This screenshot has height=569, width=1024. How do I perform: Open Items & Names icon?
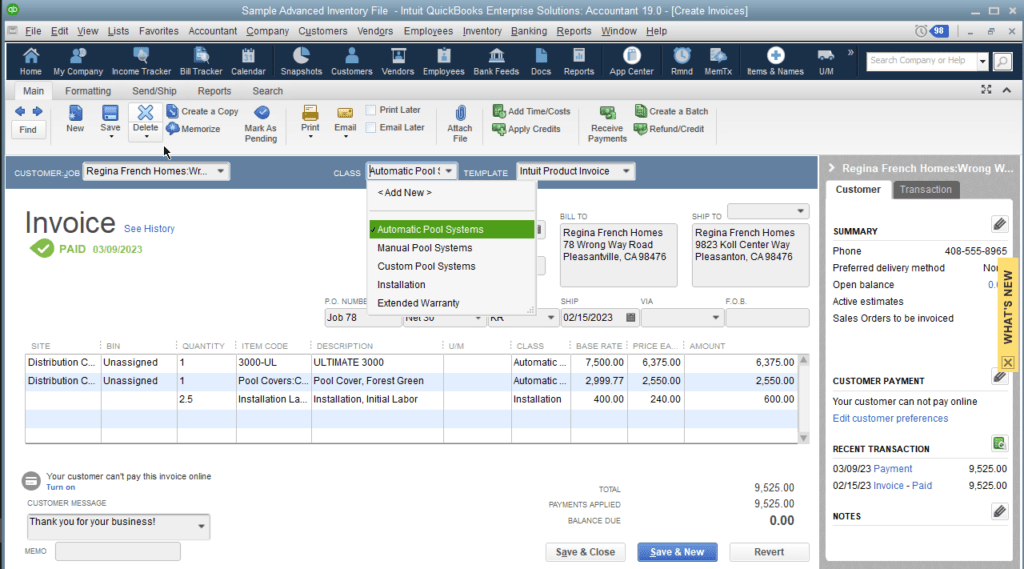point(775,61)
